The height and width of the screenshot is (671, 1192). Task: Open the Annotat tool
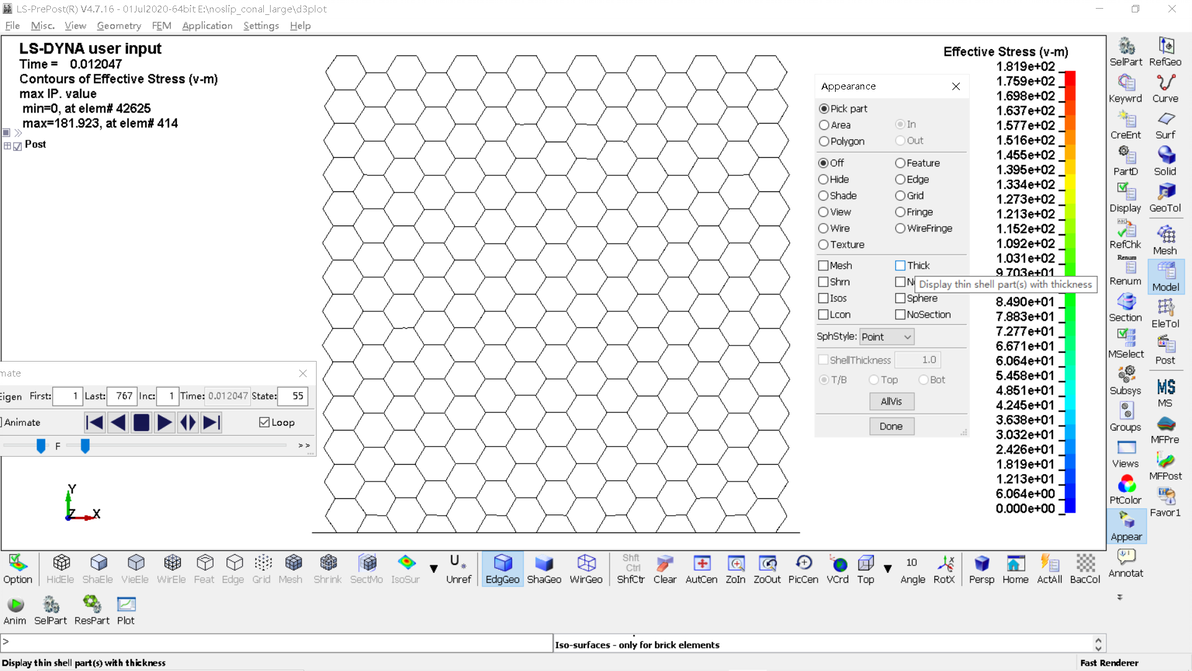click(1126, 563)
